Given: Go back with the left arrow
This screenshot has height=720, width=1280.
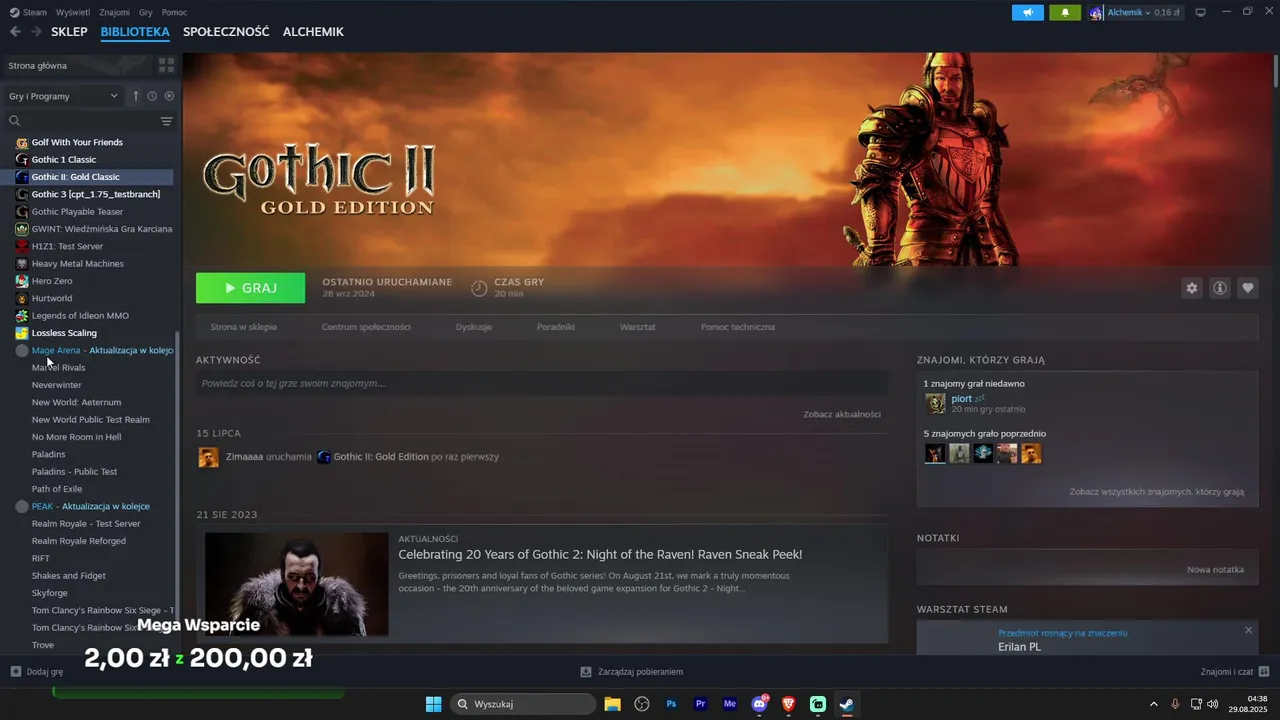Looking at the screenshot, I should [15, 32].
